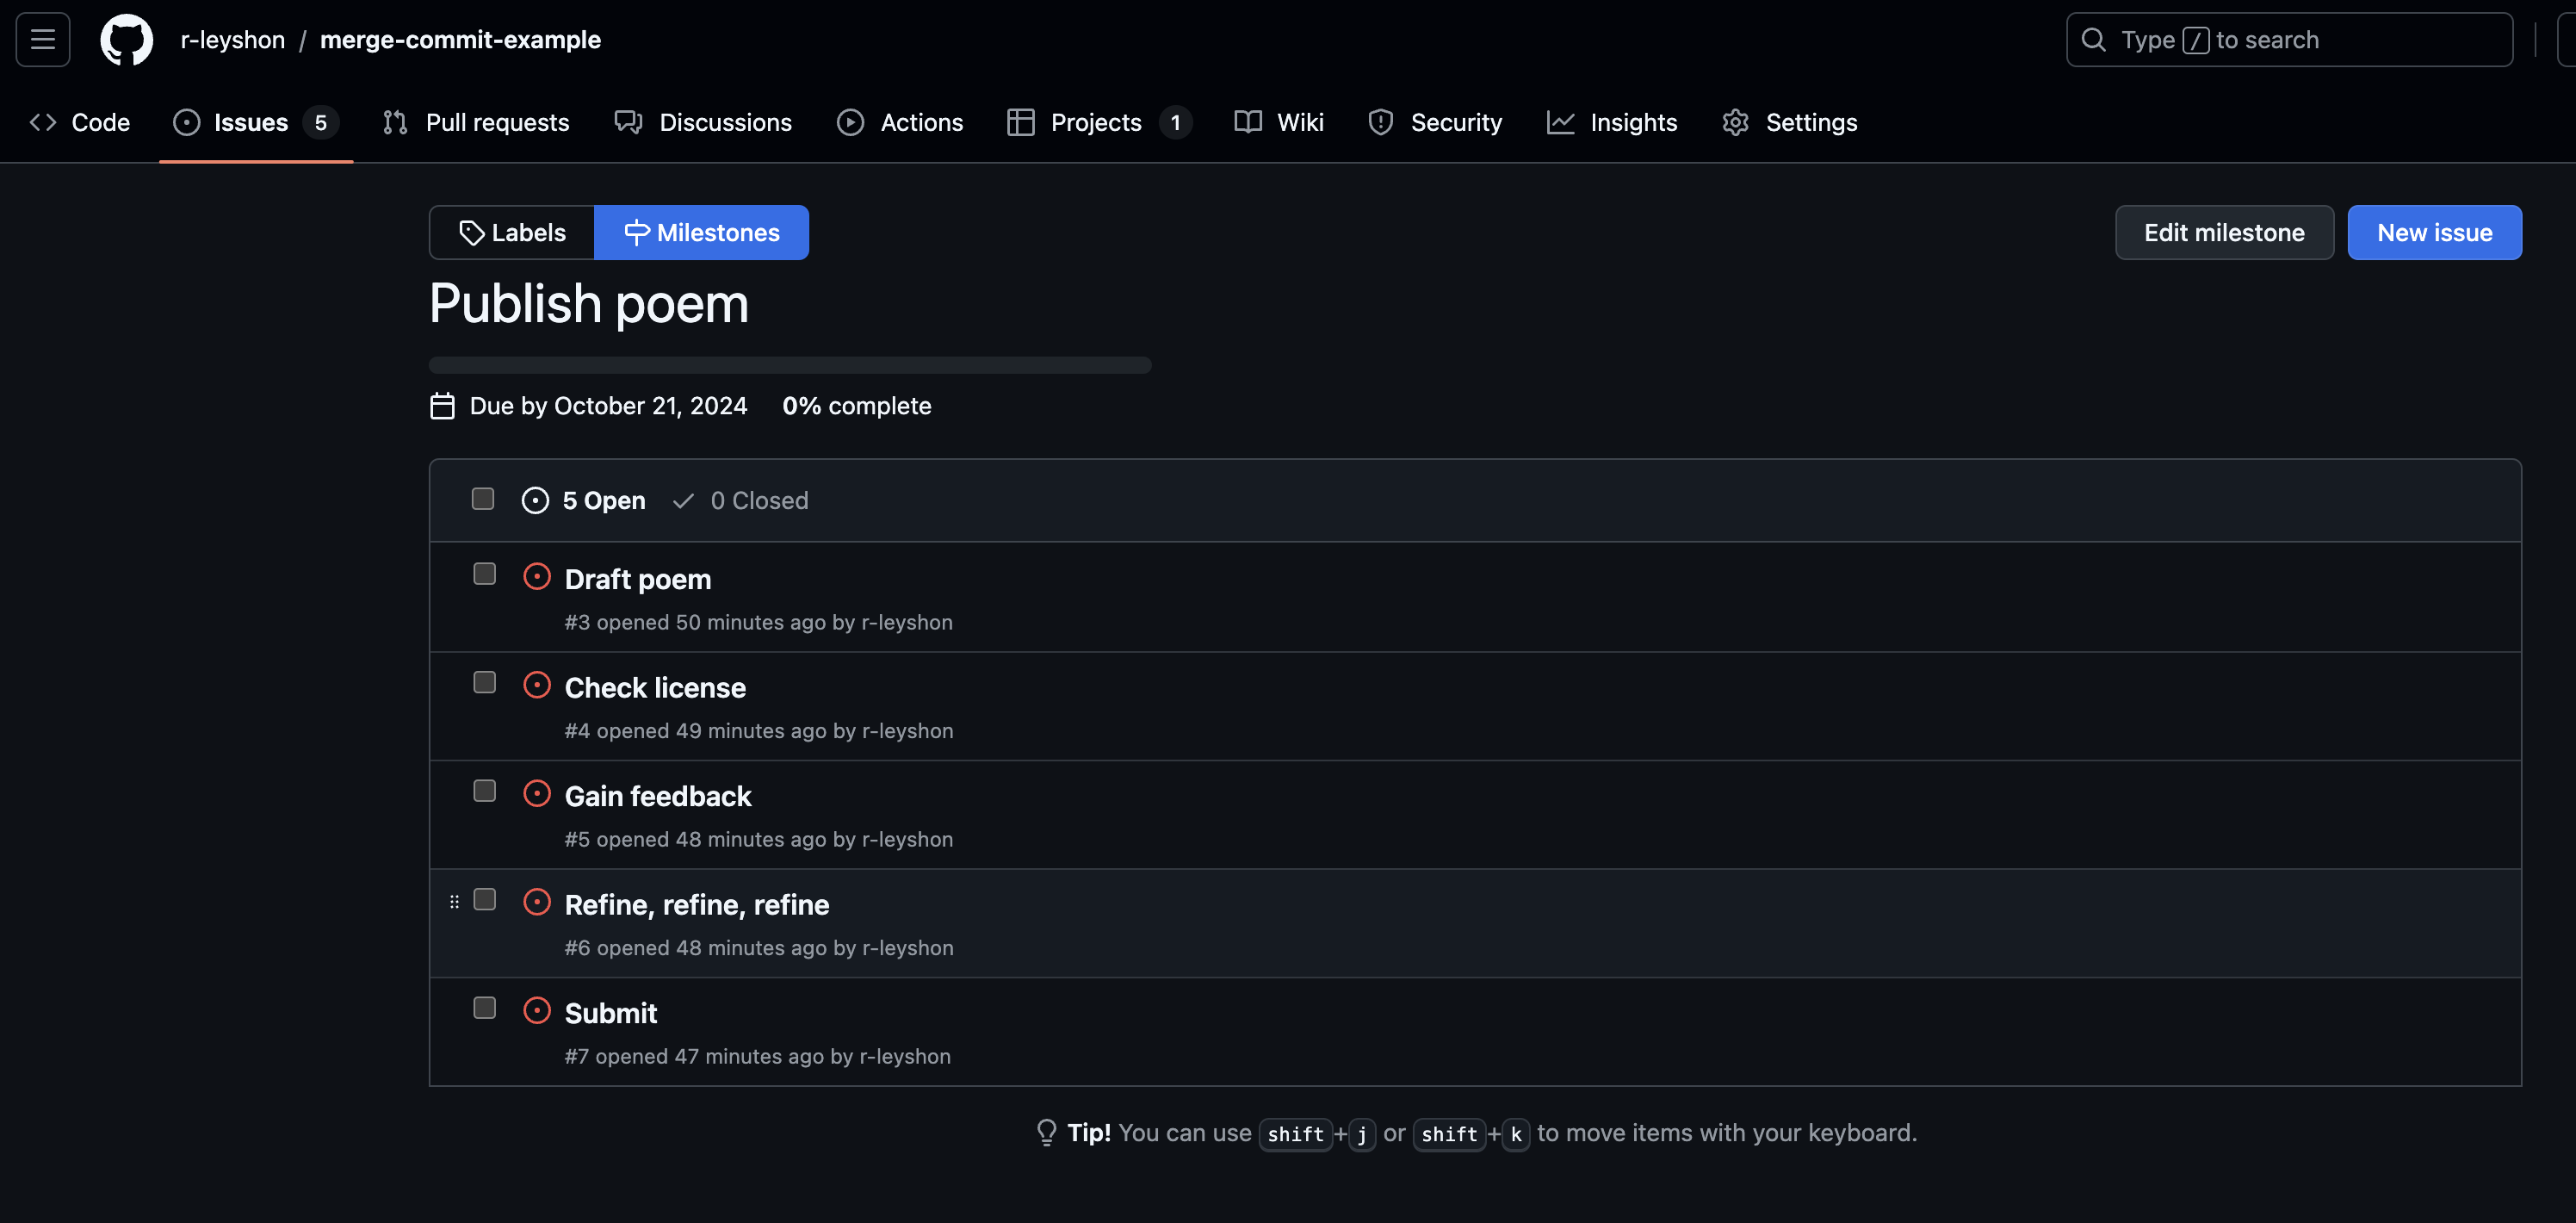
Task: Click the open-issue icon beside Gain feedback
Action: pyautogui.click(x=537, y=794)
